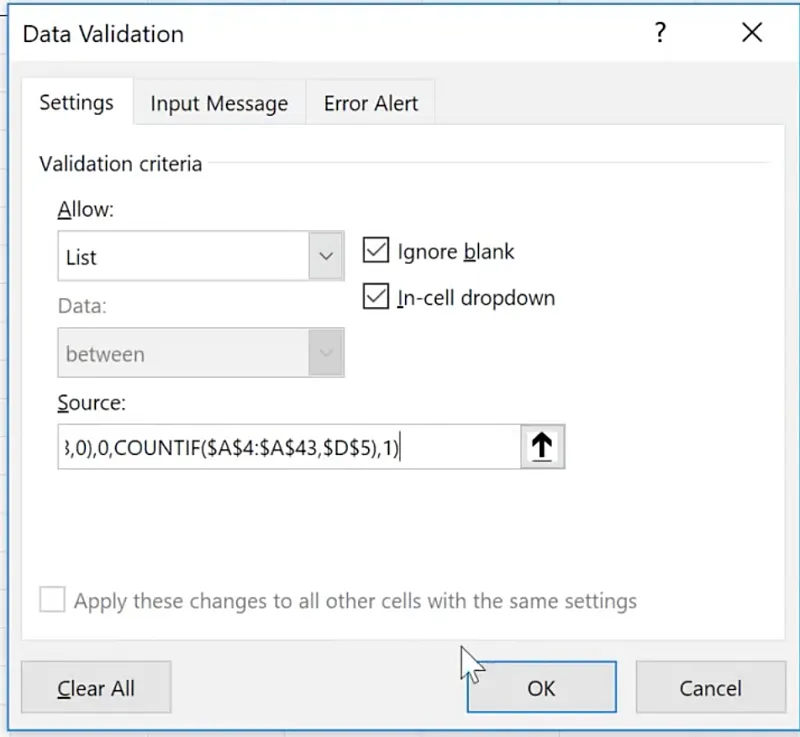Click the Cancel button
Screen dimensions: 800x737
[x=710, y=688]
